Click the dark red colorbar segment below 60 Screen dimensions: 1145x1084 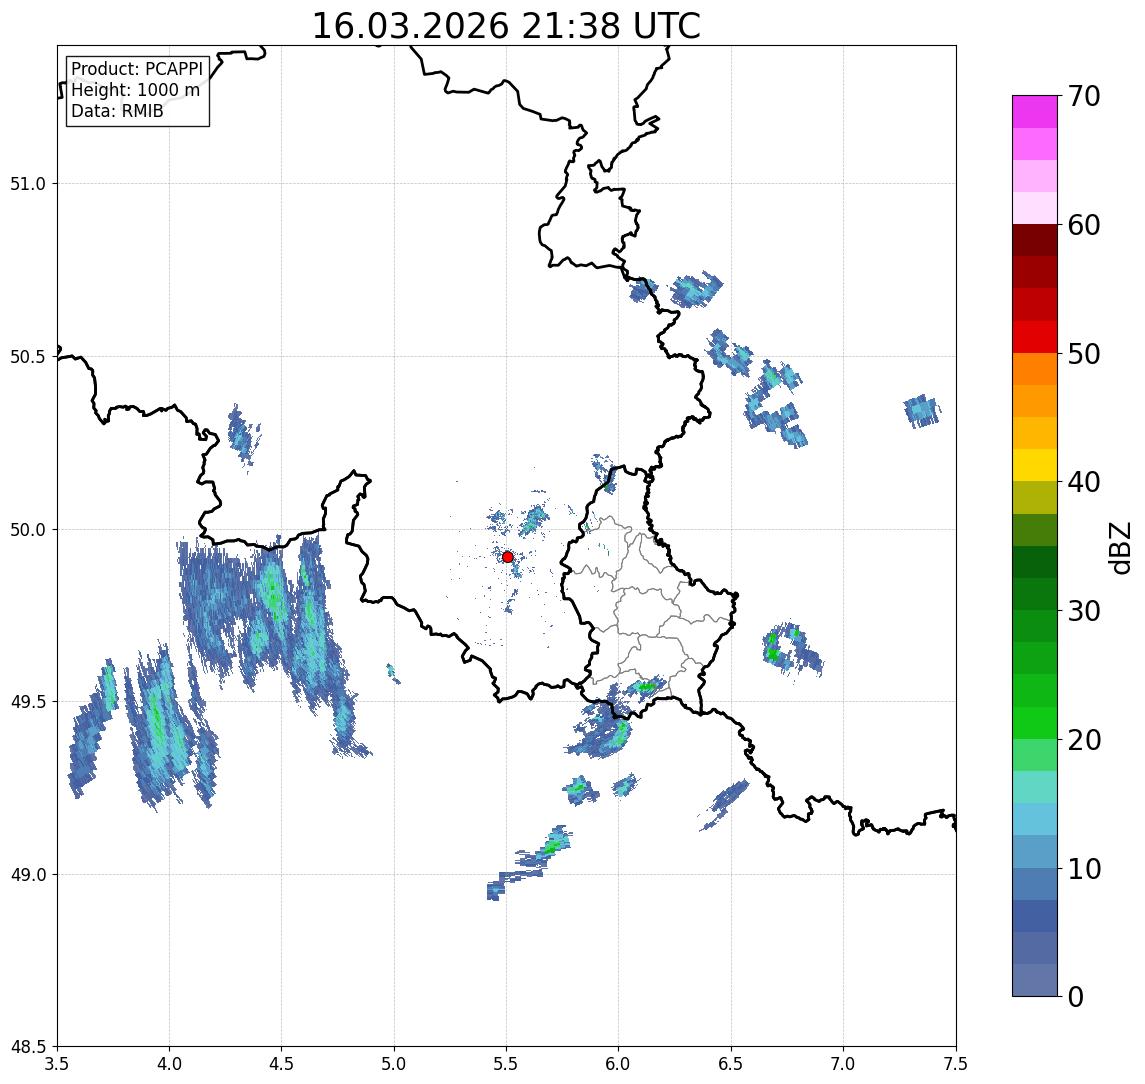(x=1035, y=240)
